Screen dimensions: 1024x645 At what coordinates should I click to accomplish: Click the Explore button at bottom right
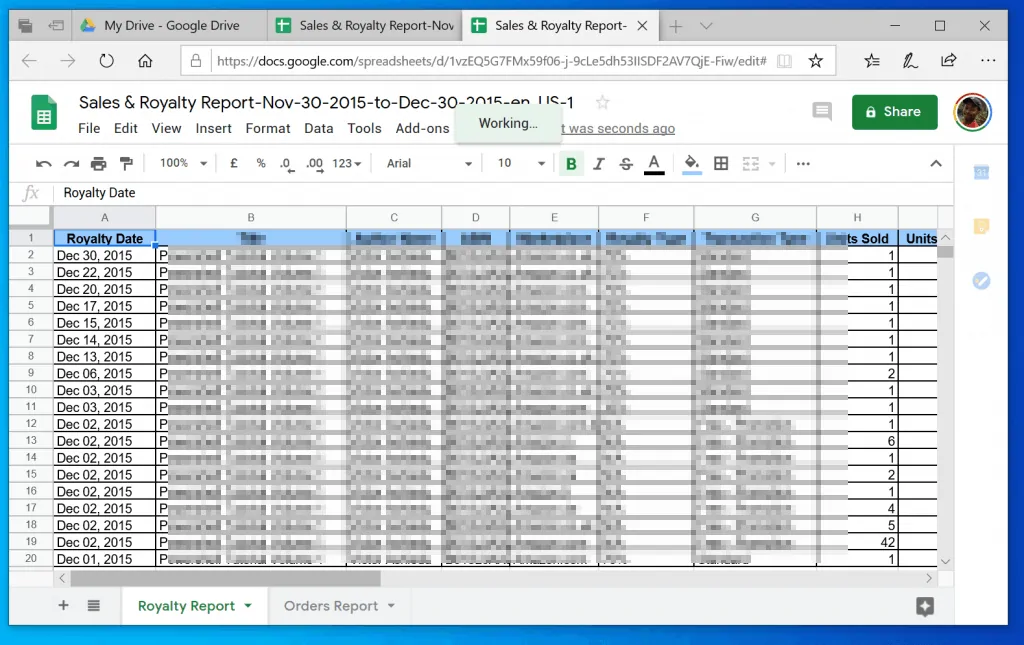tap(924, 606)
